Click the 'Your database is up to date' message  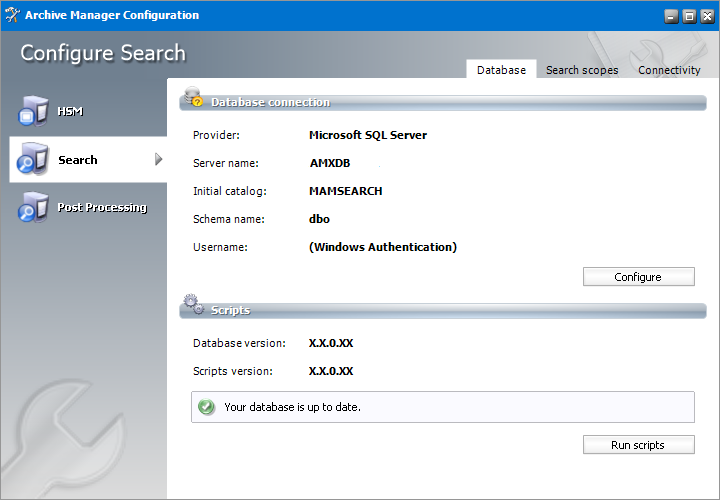292,407
